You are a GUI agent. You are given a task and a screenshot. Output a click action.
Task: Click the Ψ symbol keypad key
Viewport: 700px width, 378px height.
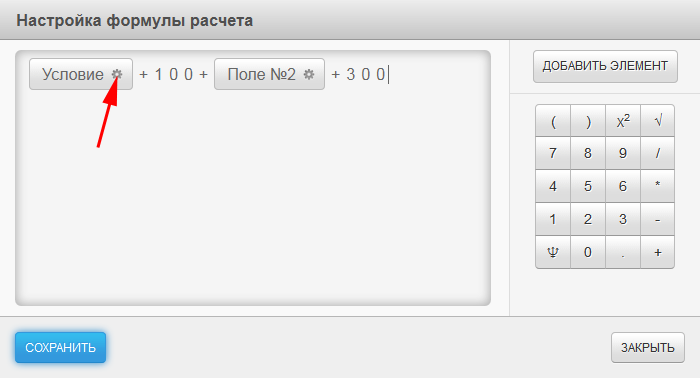click(x=553, y=252)
